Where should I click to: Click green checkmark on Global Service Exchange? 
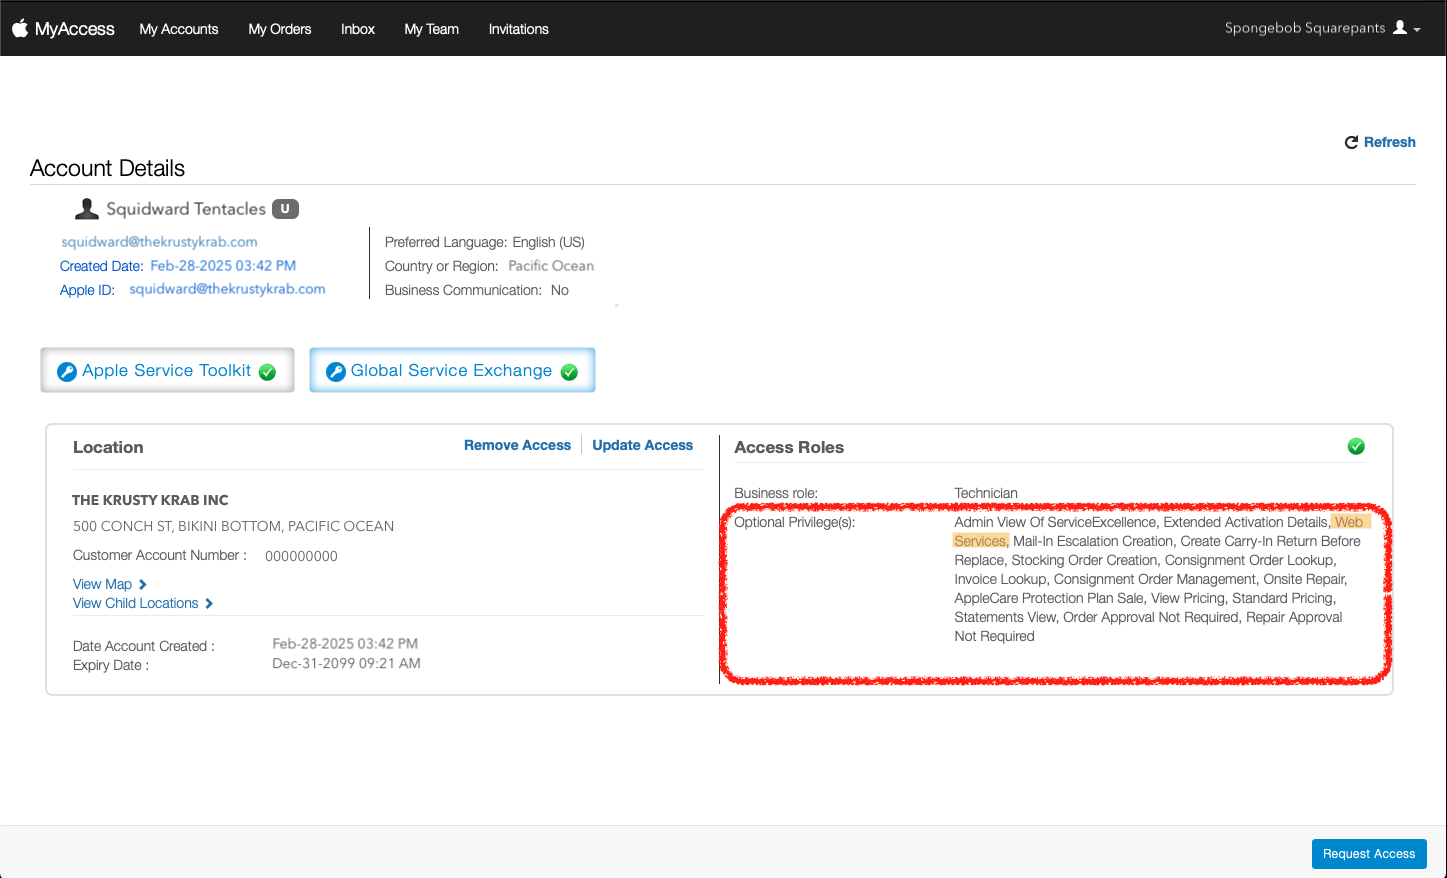click(569, 372)
